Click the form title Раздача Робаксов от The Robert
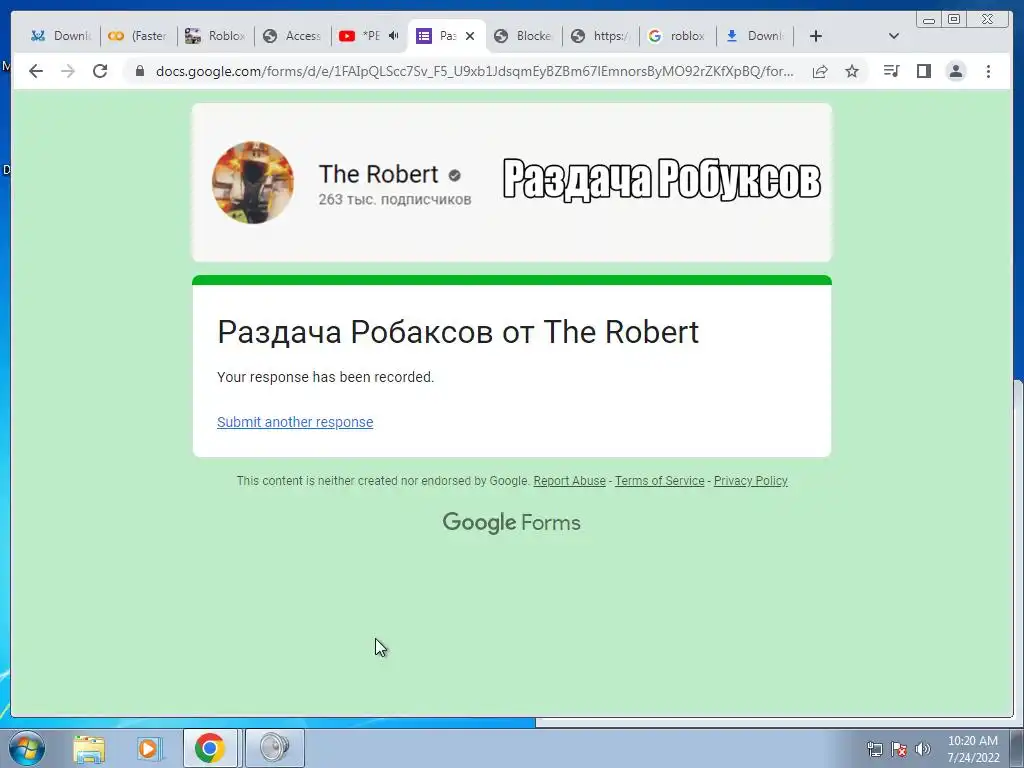This screenshot has height=768, width=1024. [458, 332]
